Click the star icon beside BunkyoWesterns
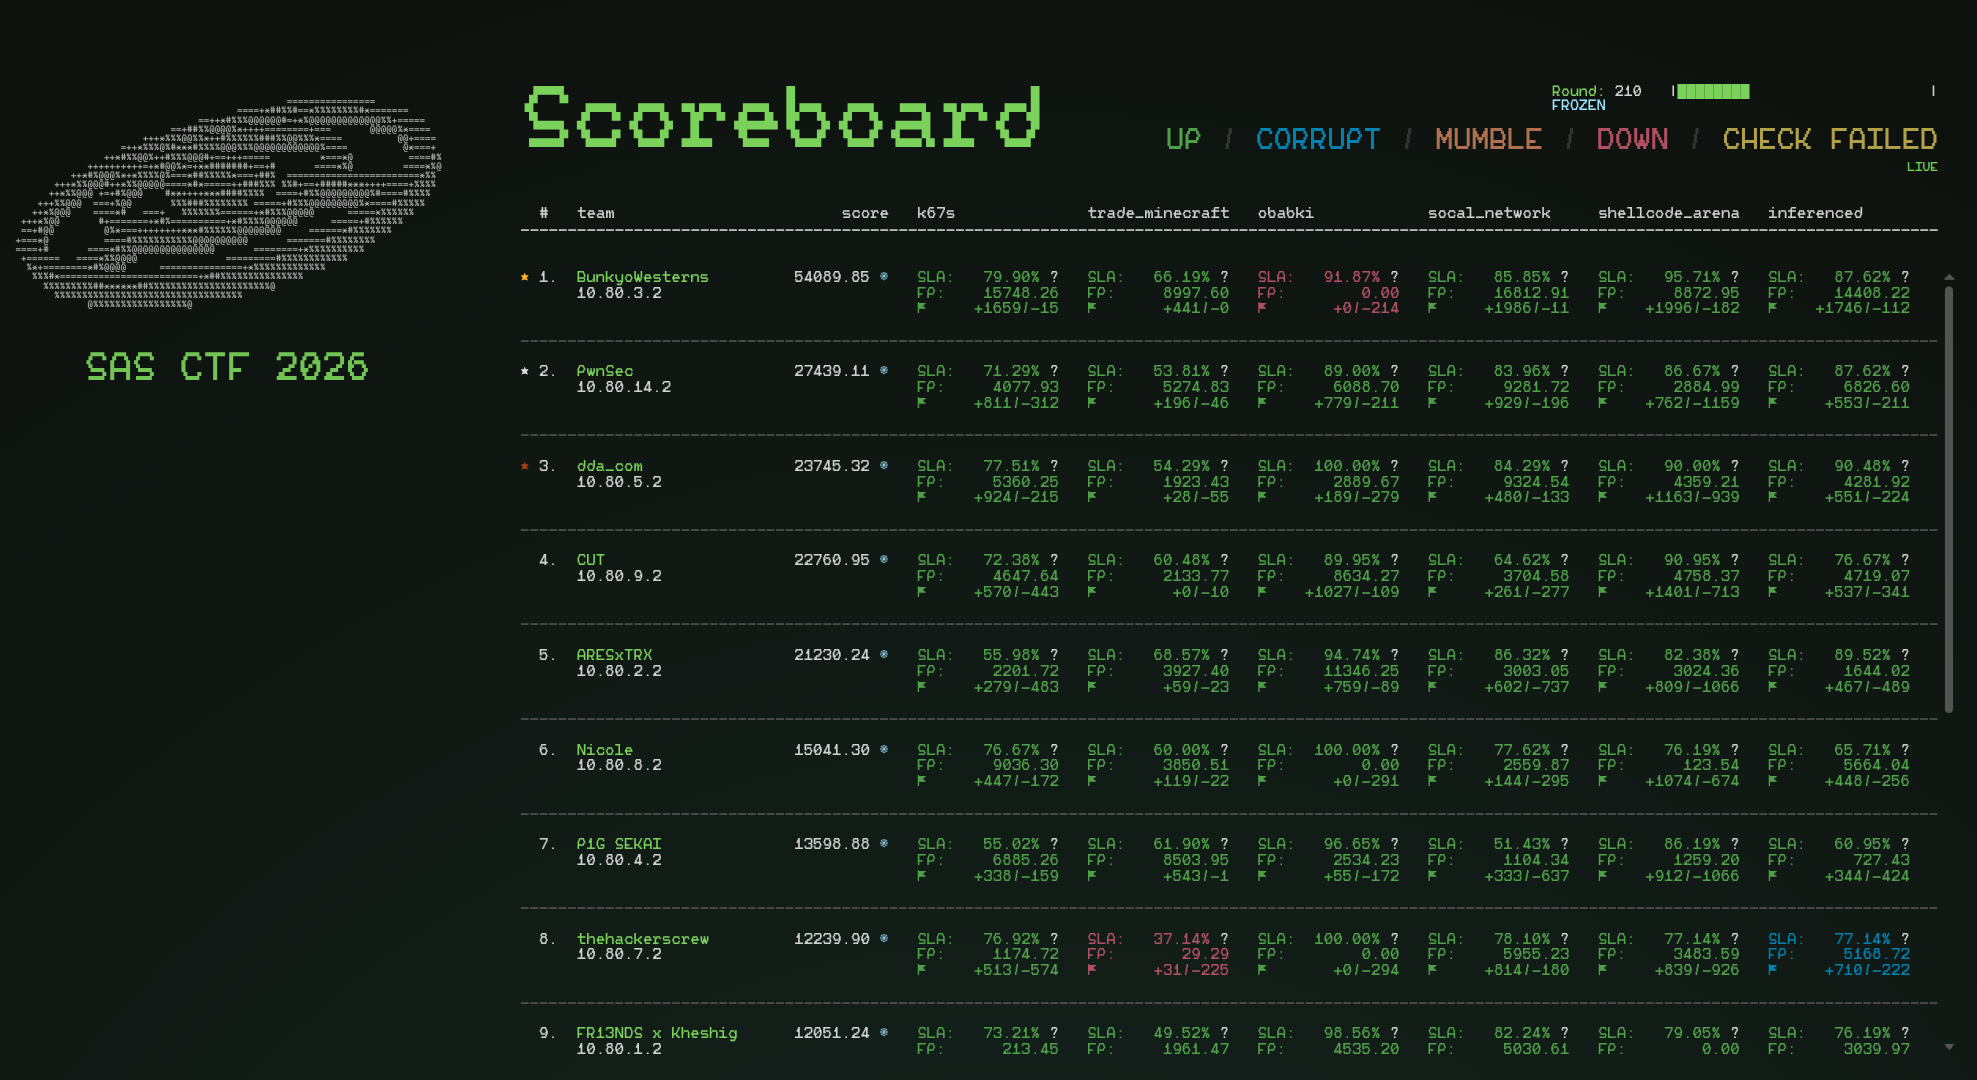 [x=524, y=277]
